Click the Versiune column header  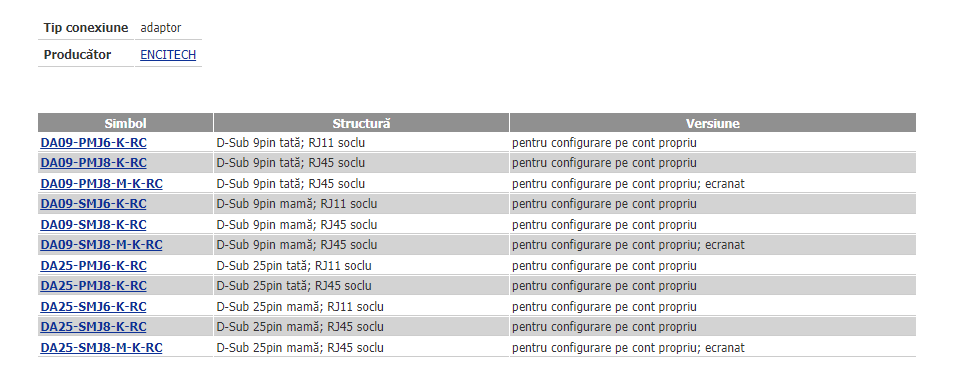713,123
